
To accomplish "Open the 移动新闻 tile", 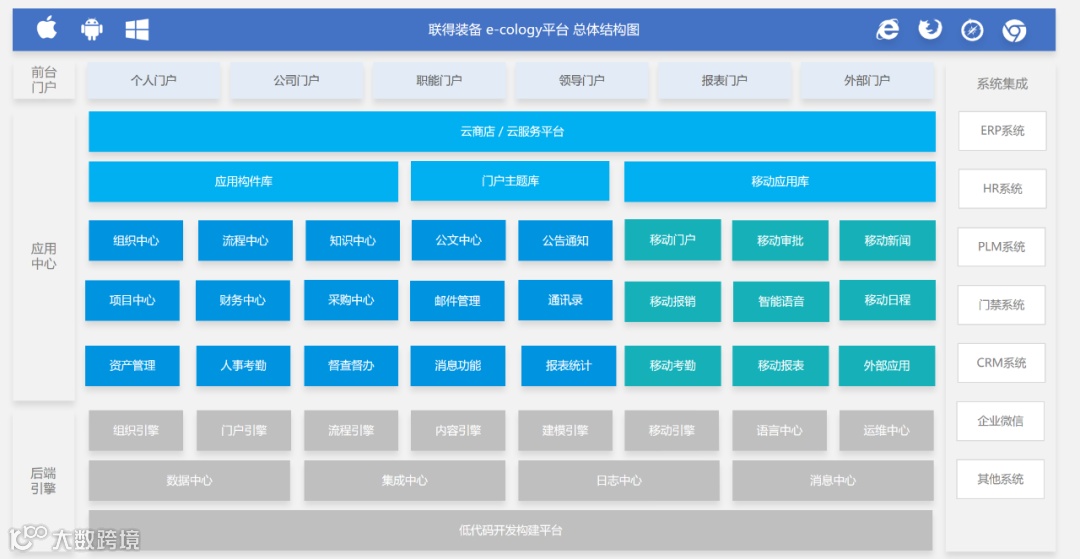I will tap(887, 240).
